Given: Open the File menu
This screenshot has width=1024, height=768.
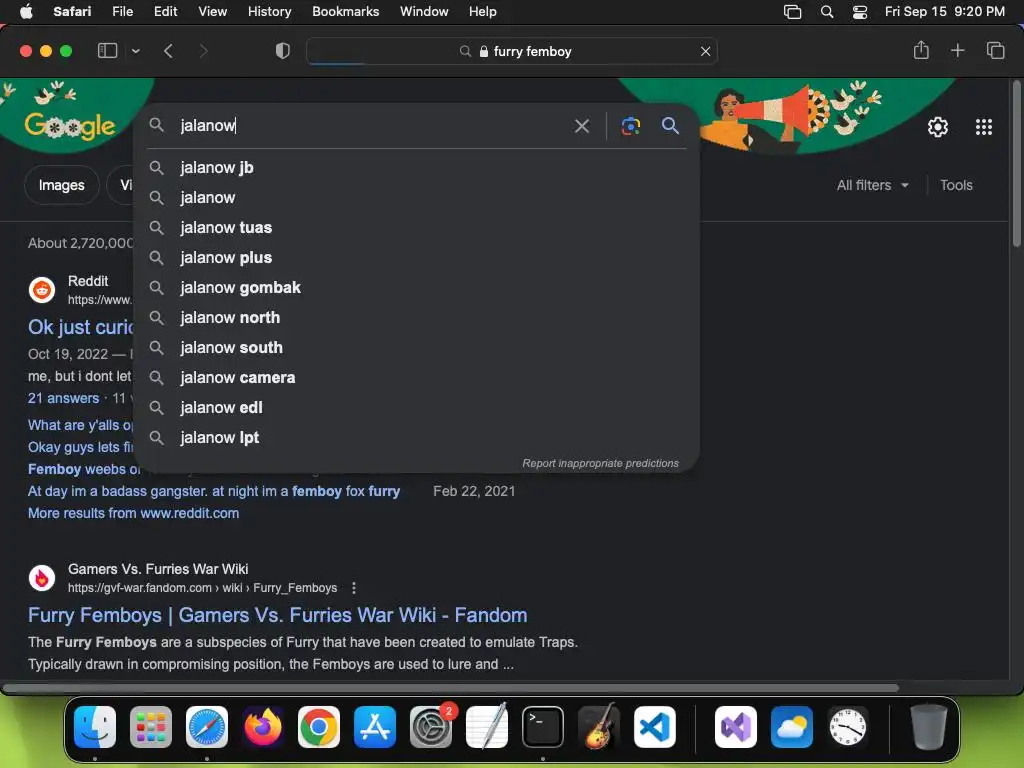Looking at the screenshot, I should (122, 11).
